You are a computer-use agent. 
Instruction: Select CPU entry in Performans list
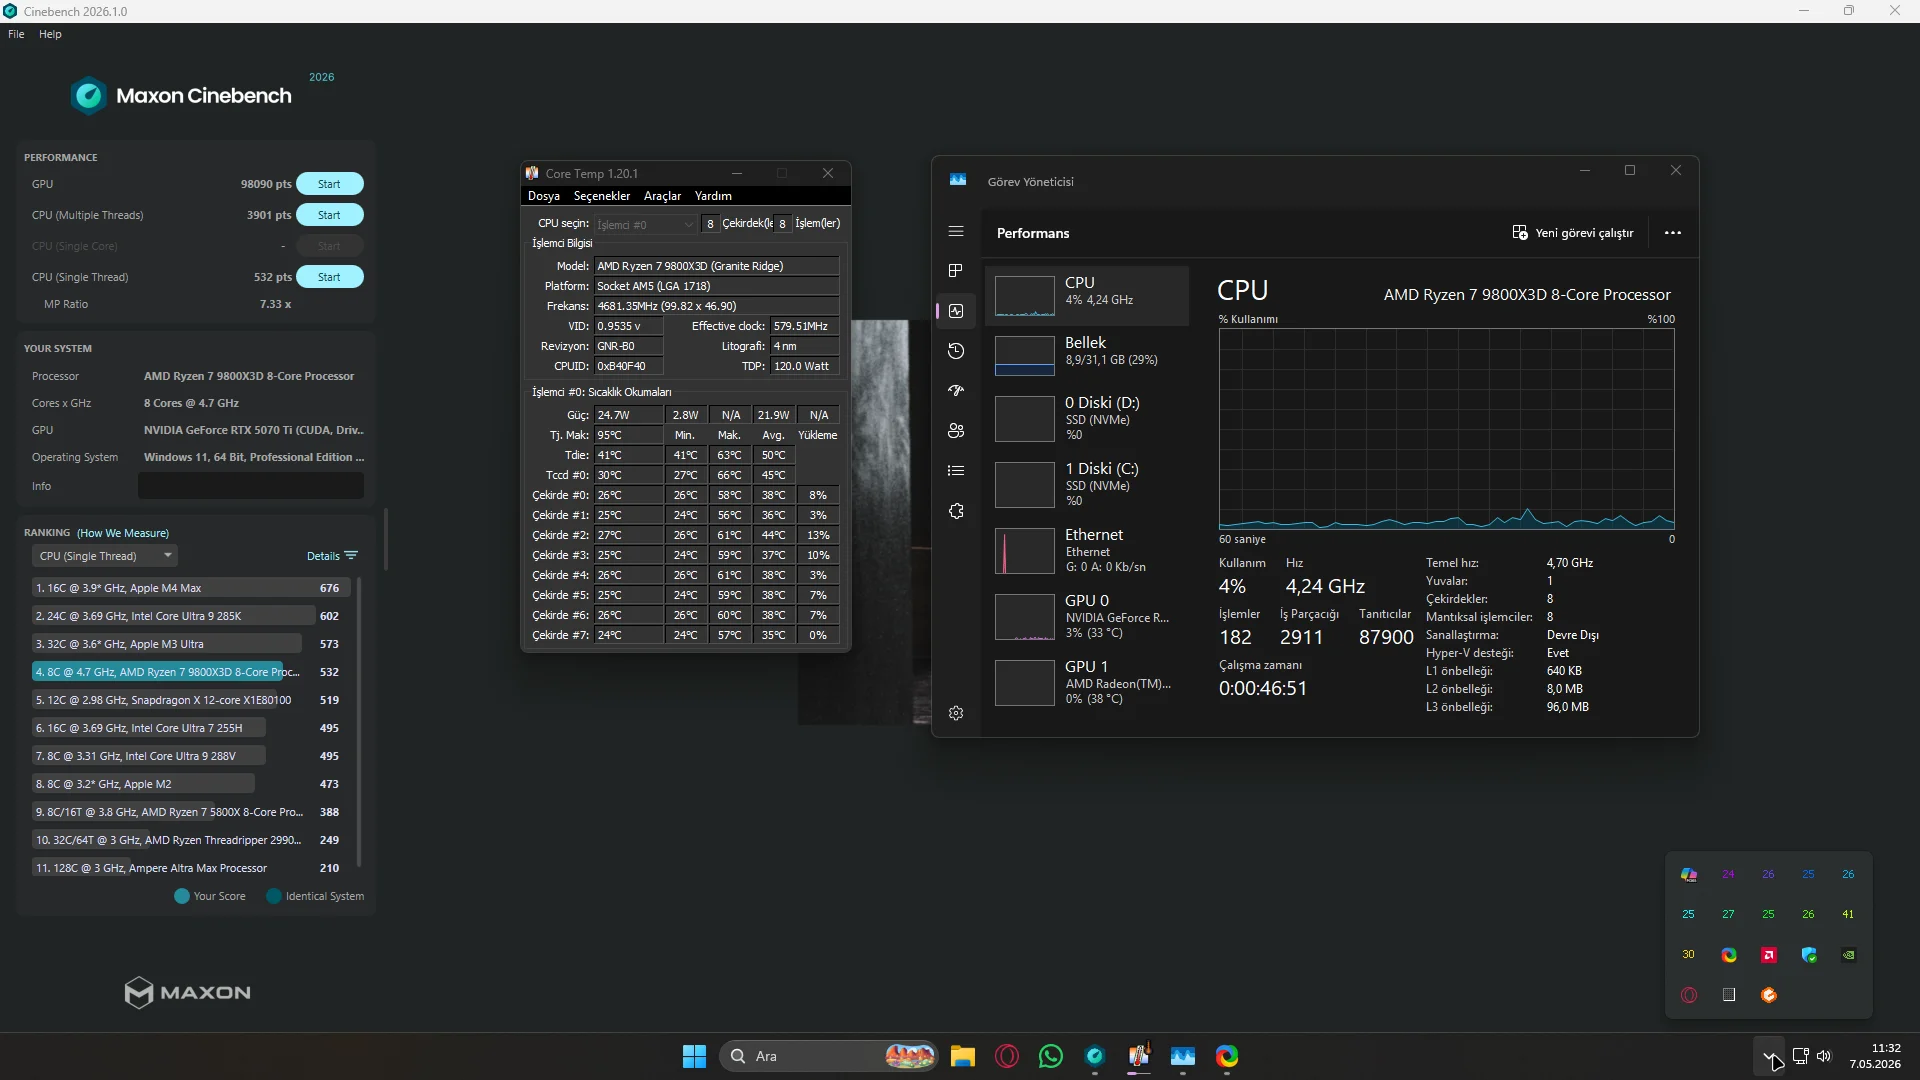click(x=1087, y=295)
